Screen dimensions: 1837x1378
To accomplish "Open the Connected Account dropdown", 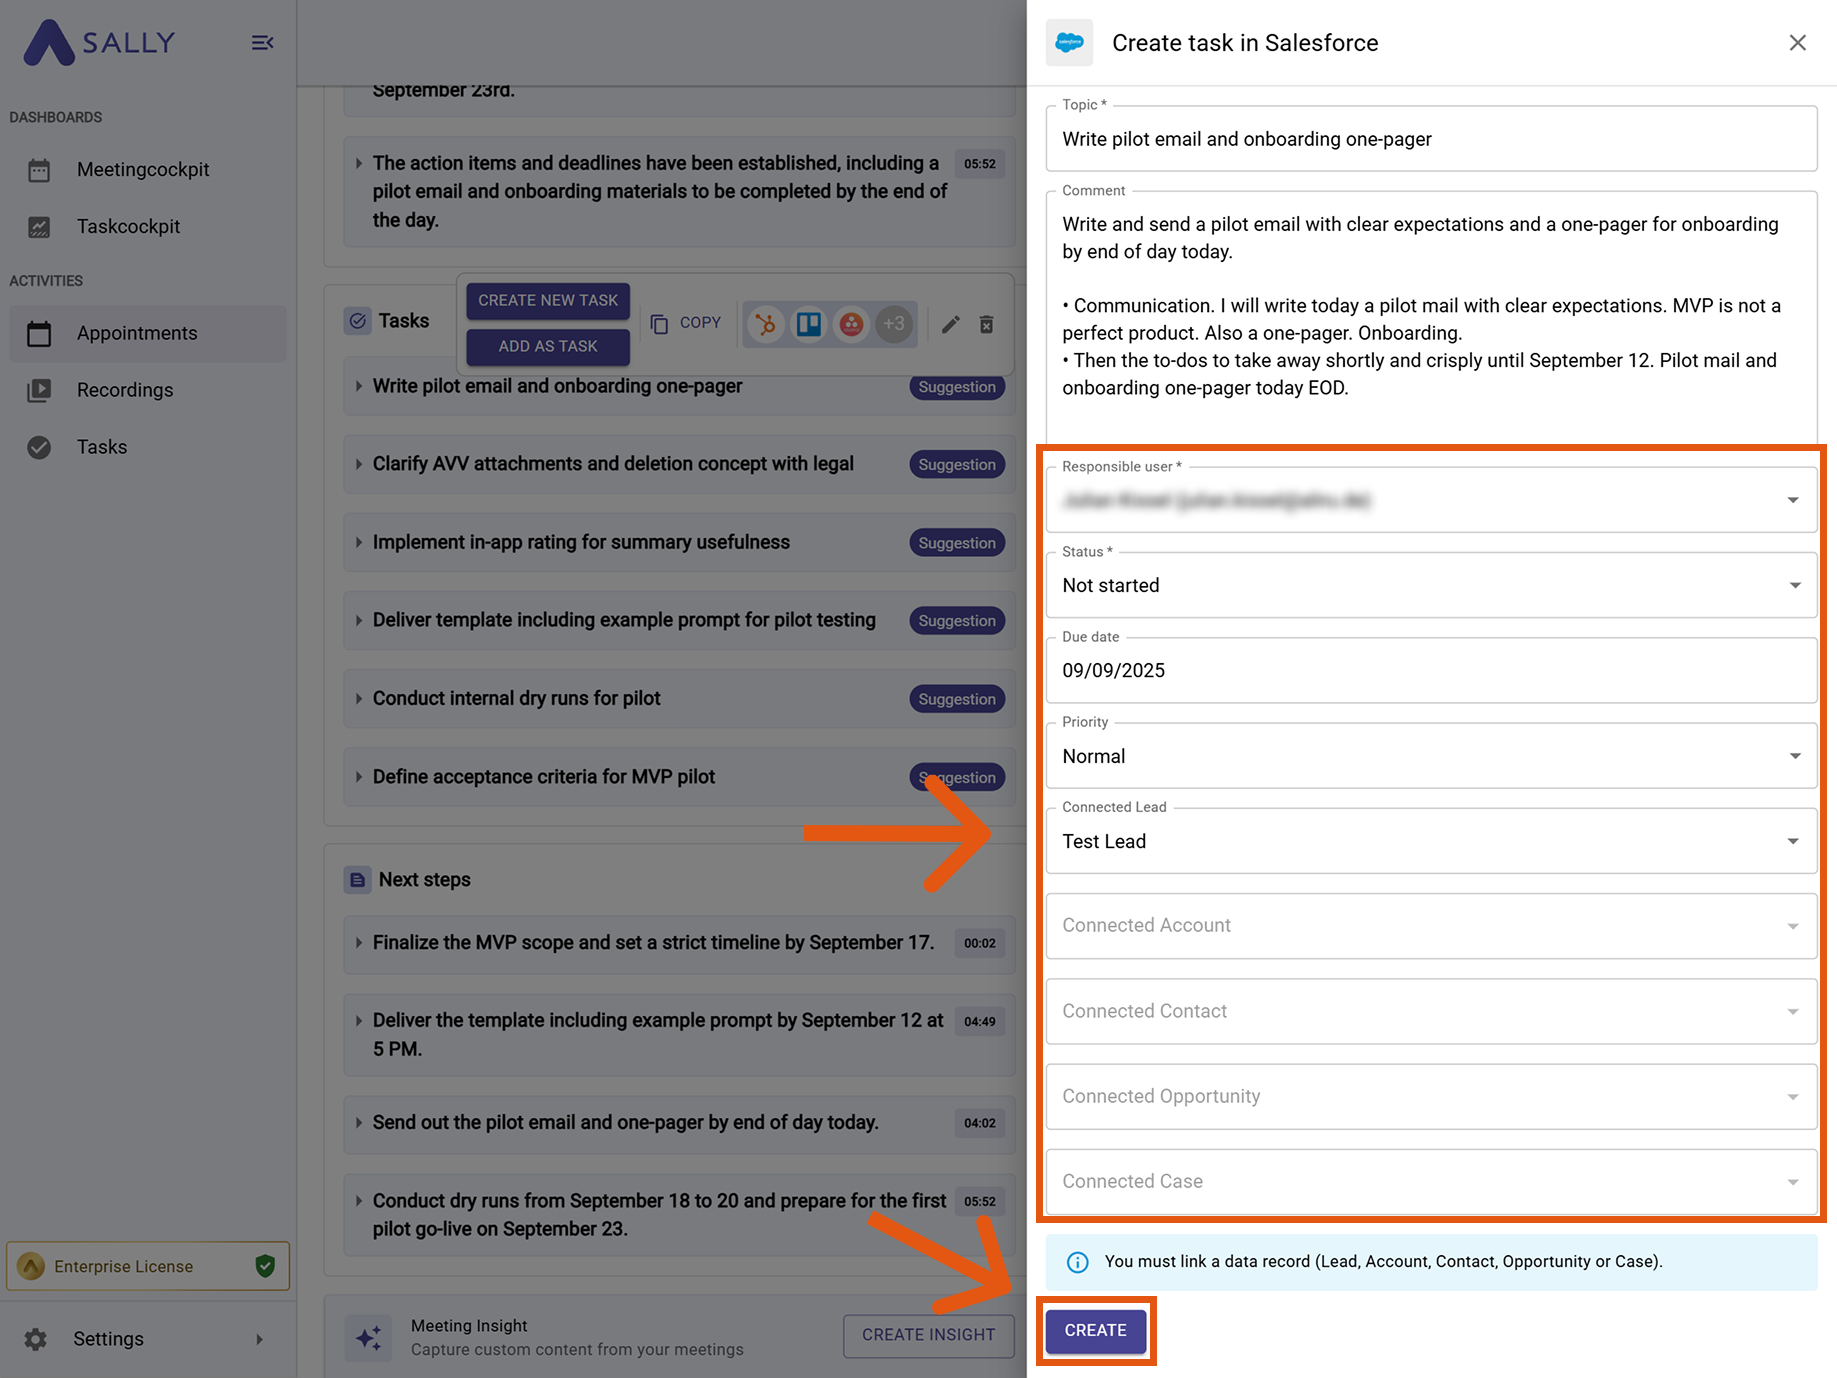I will pyautogui.click(x=1431, y=926).
